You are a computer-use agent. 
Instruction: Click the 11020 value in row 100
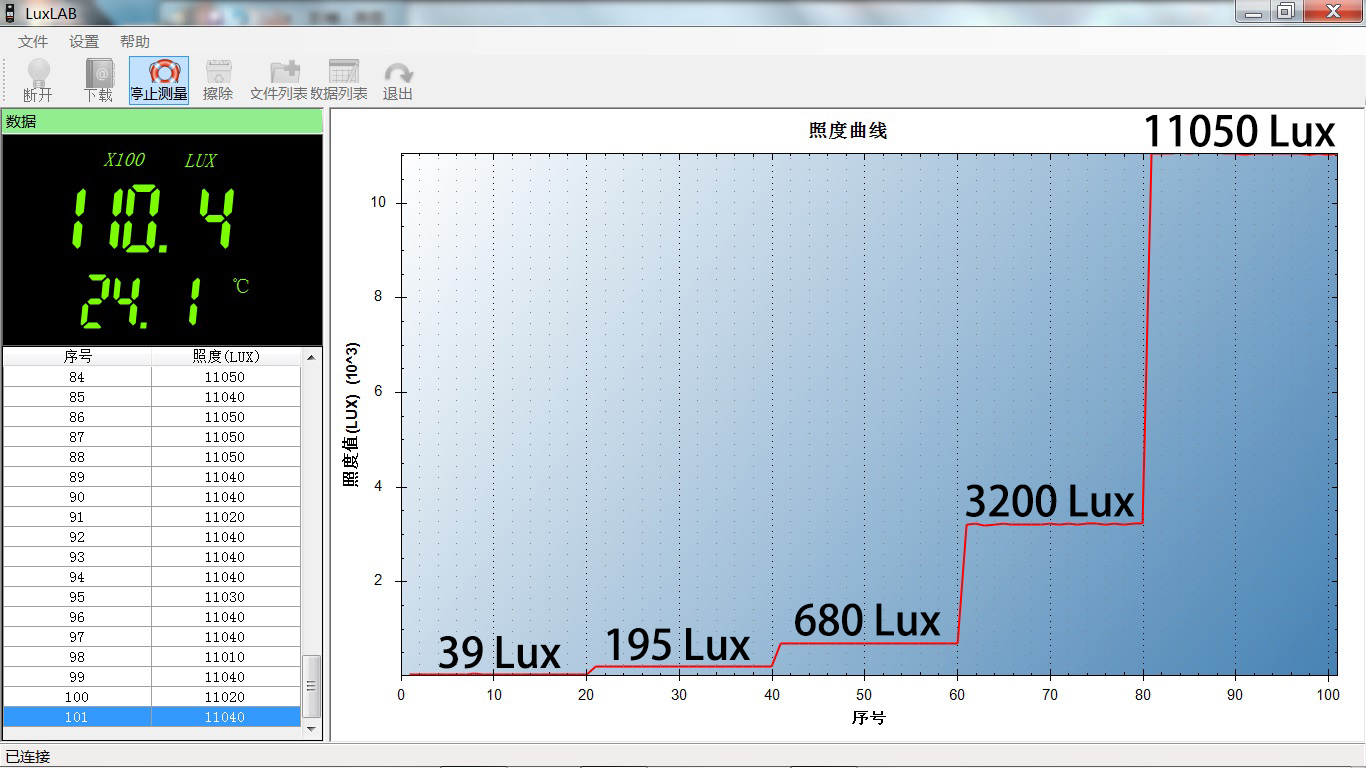(x=225, y=697)
